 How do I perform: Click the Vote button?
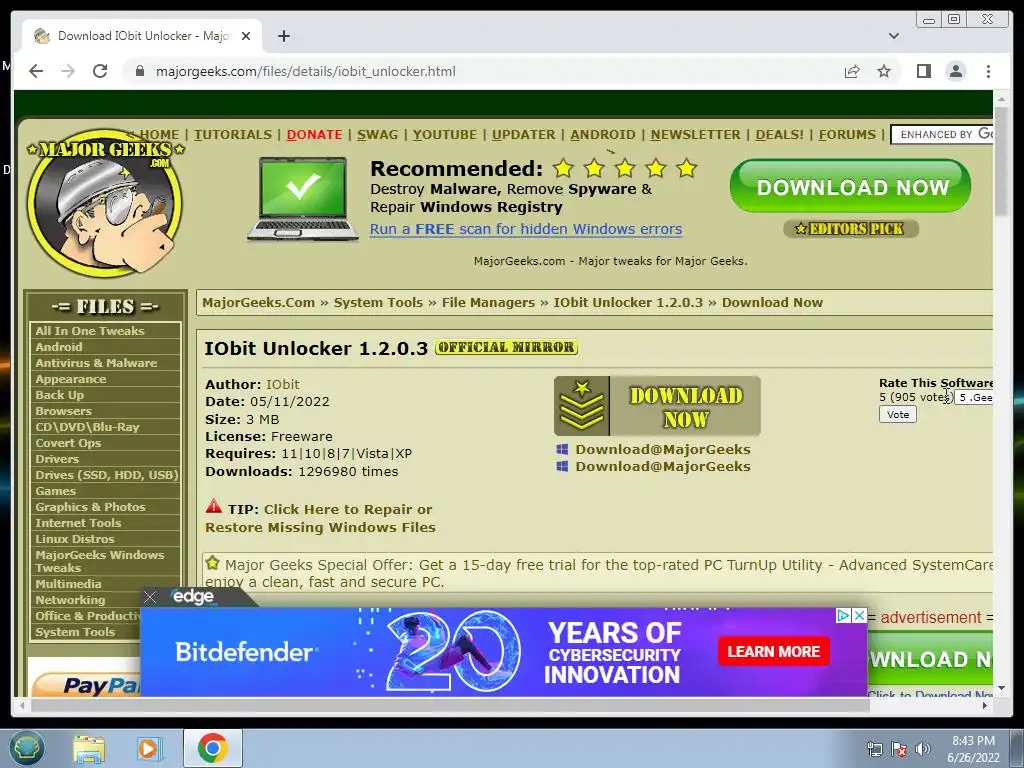coord(897,414)
